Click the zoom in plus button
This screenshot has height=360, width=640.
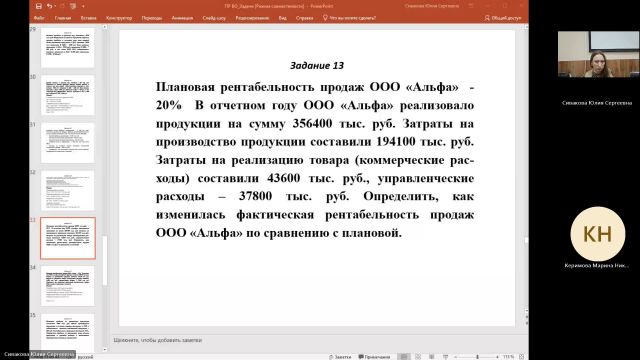click(497, 357)
